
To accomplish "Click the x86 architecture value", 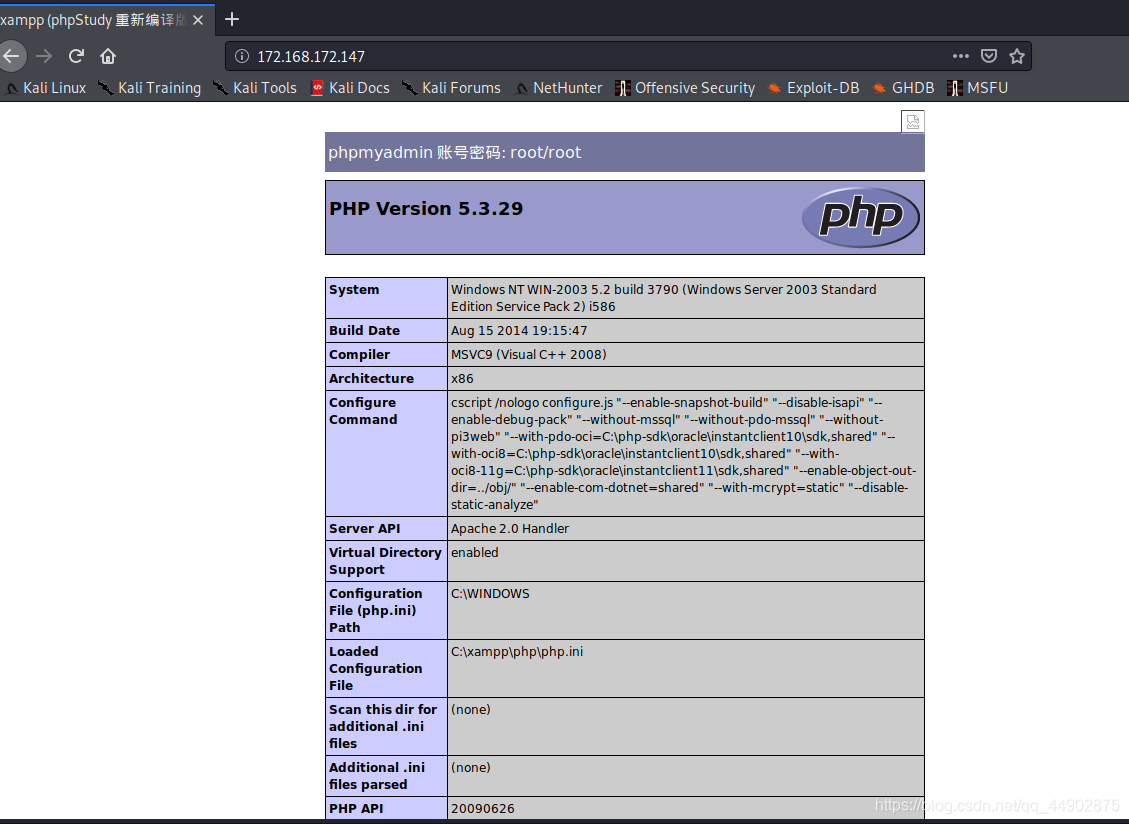I will pos(462,378).
